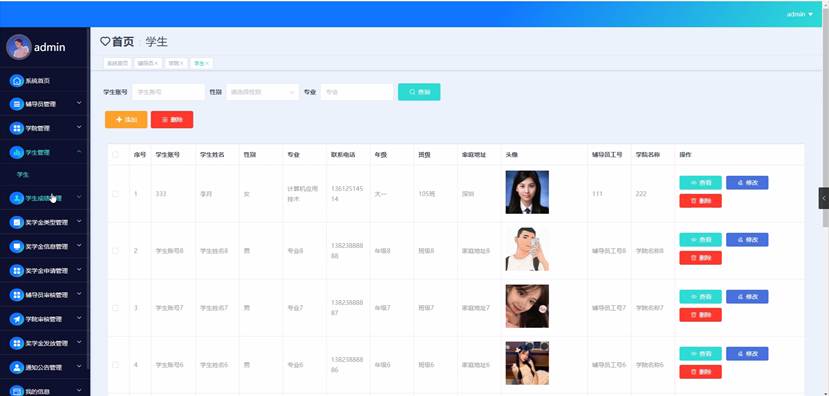
Task: Click red 删除 button for row 4
Action: [x=700, y=372]
